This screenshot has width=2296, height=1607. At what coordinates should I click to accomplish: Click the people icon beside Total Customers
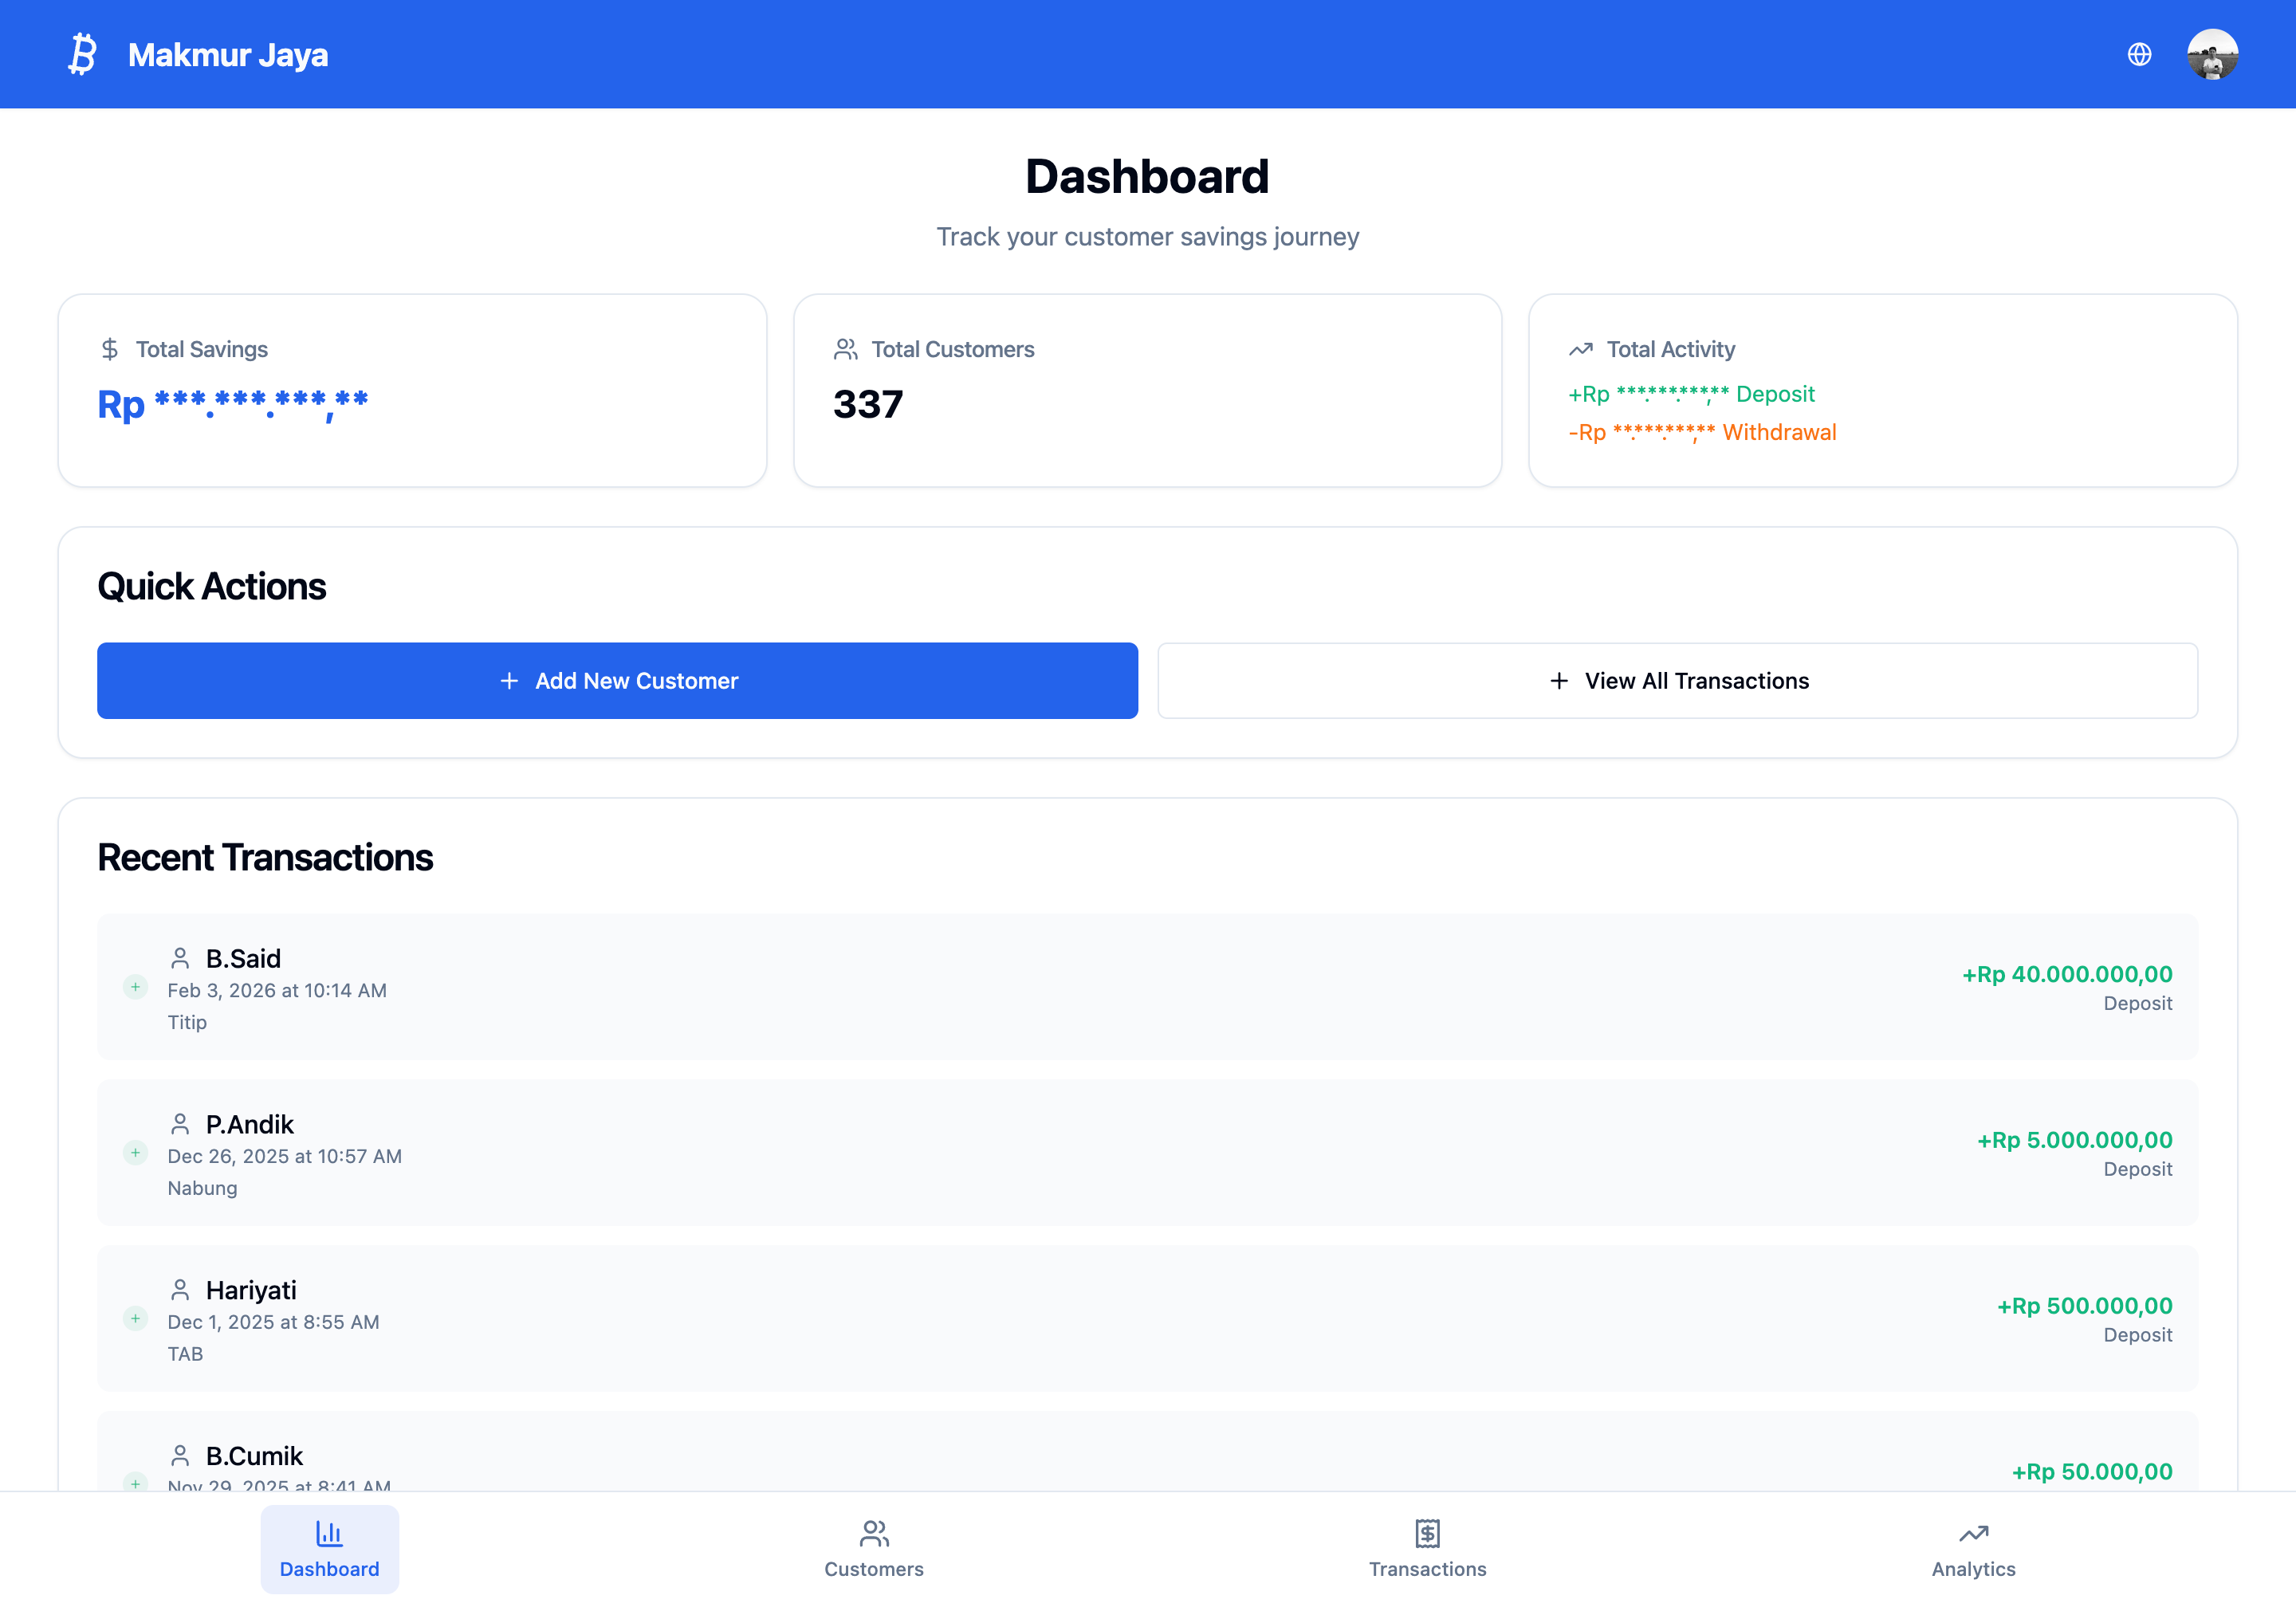846,349
